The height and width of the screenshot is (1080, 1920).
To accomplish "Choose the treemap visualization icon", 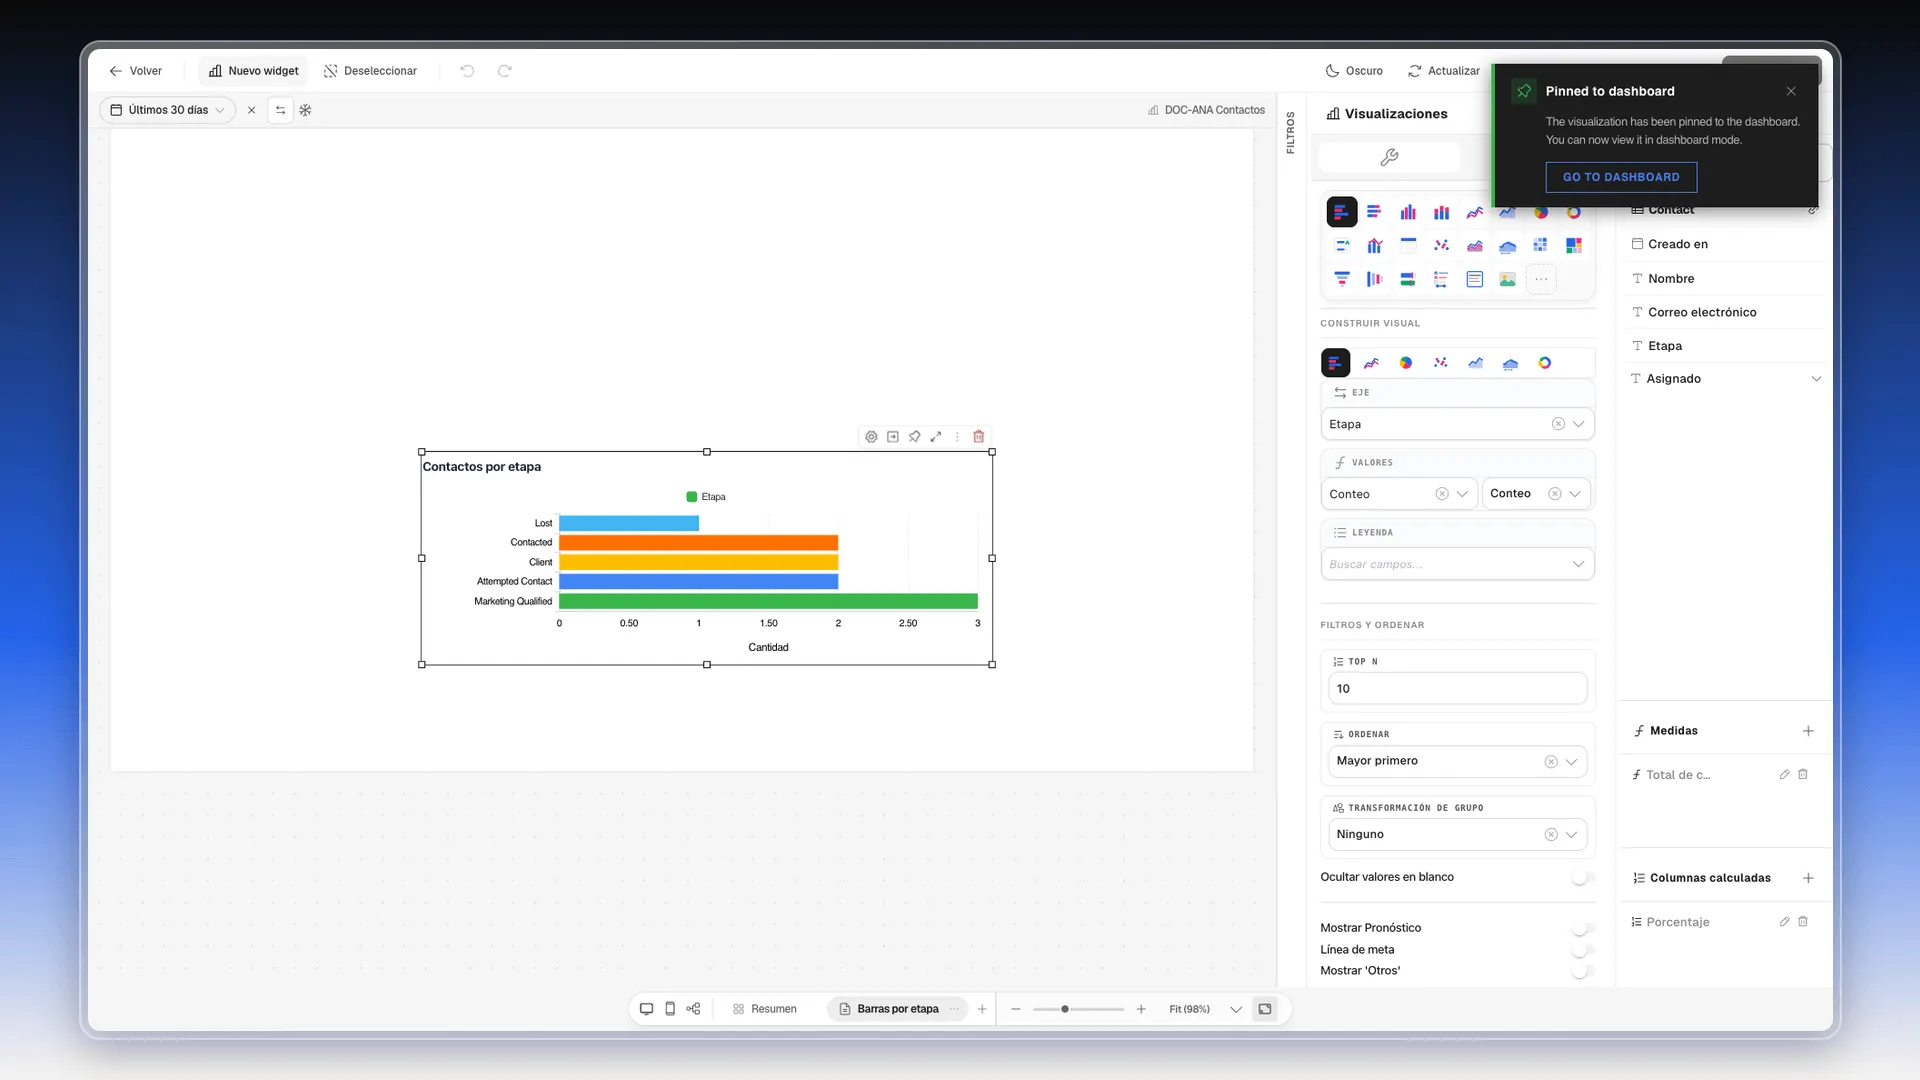I will click(x=1574, y=246).
